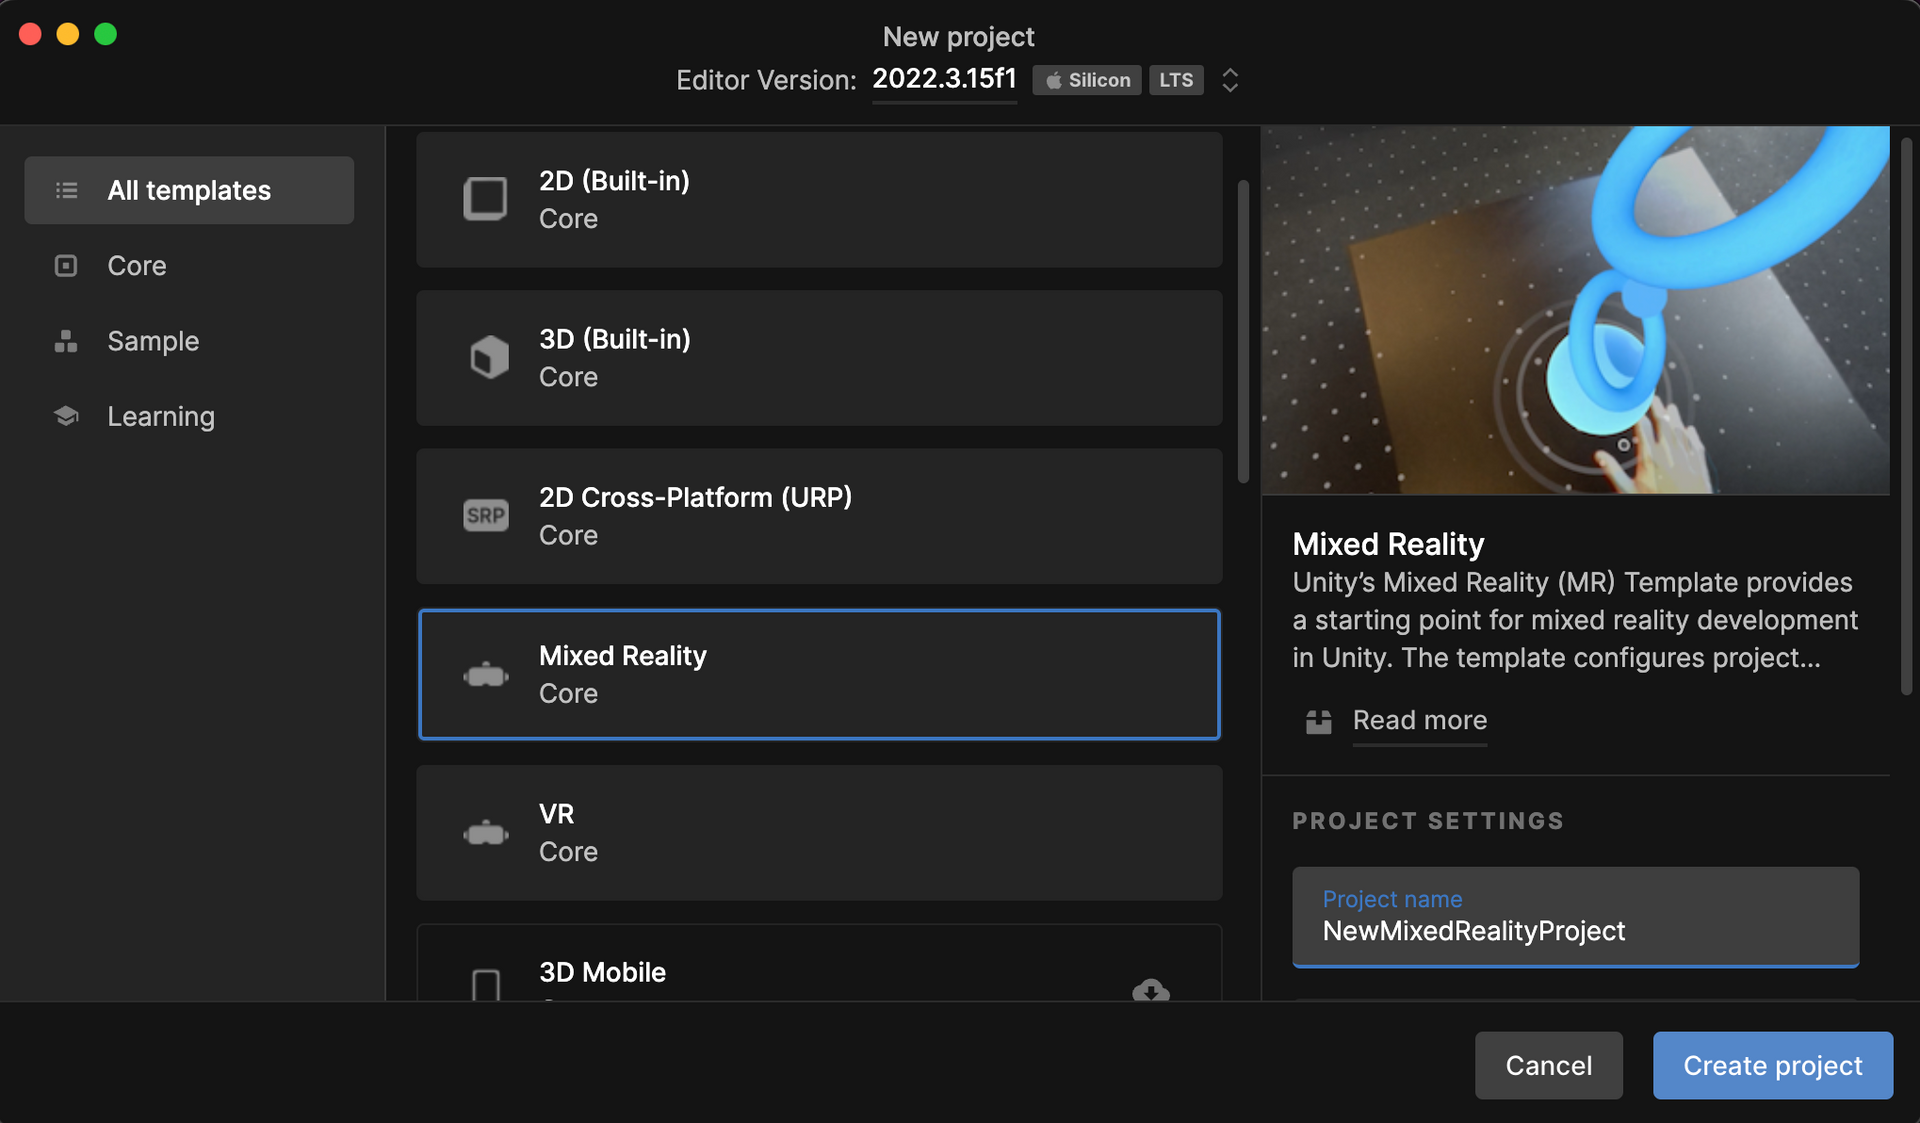Open the Learning templates category

click(160, 416)
